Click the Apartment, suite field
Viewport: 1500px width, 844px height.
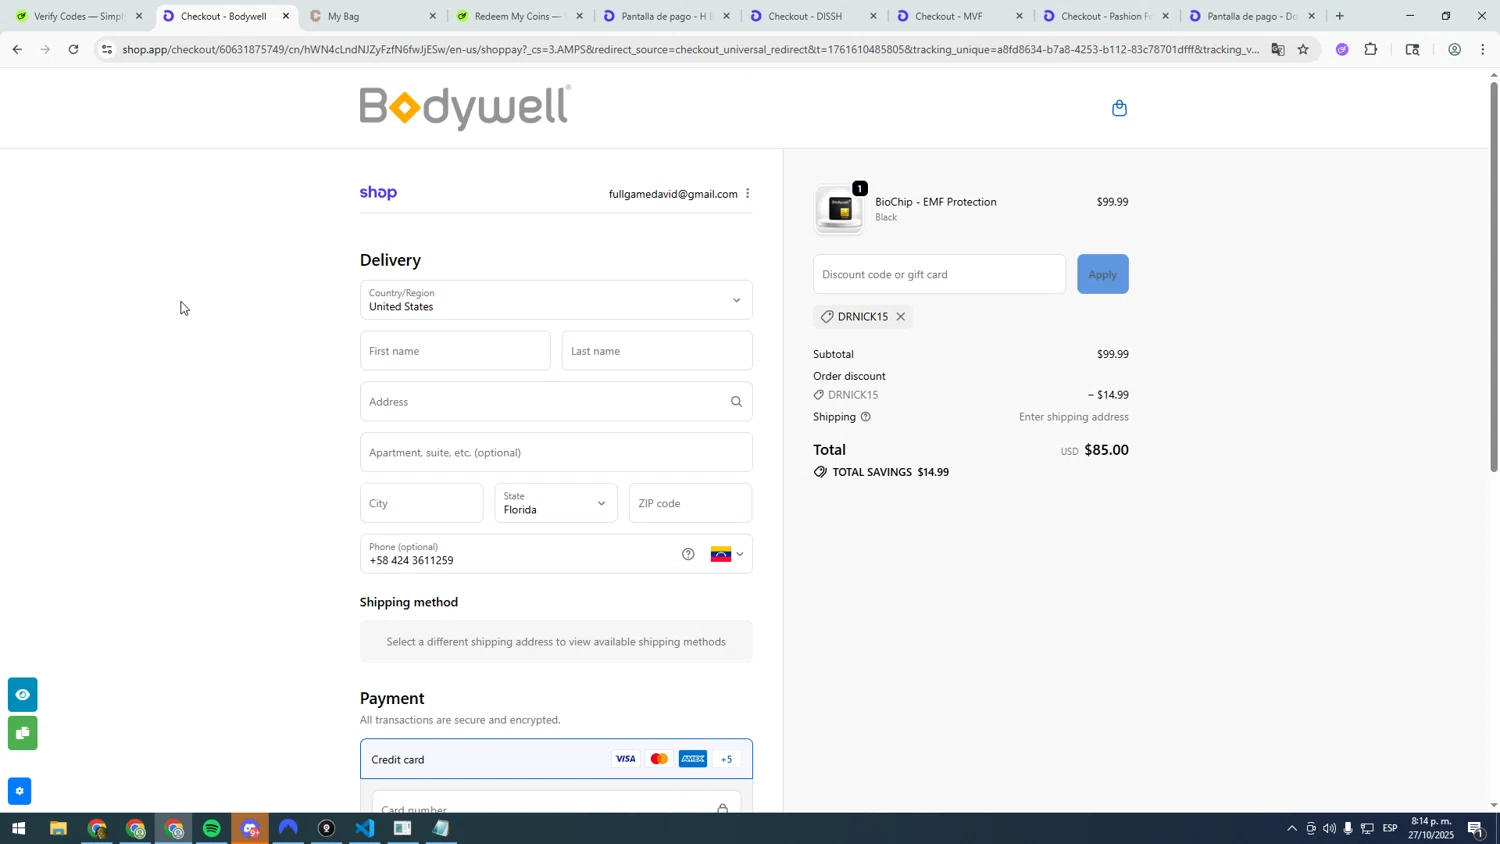click(556, 452)
